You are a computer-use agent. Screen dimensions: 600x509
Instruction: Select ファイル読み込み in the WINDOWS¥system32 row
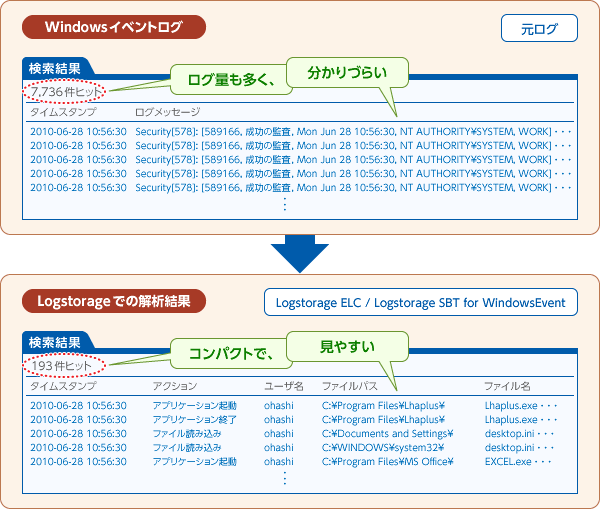187,447
